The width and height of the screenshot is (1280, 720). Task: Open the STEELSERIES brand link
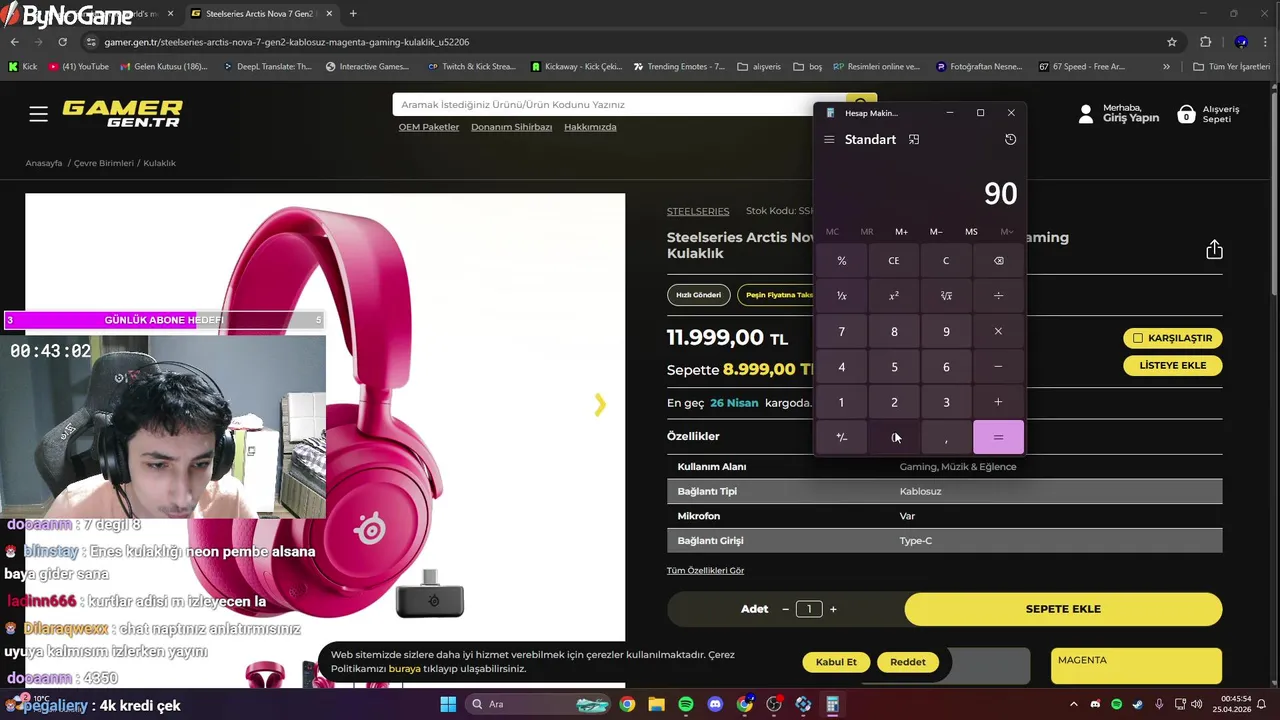point(698,211)
